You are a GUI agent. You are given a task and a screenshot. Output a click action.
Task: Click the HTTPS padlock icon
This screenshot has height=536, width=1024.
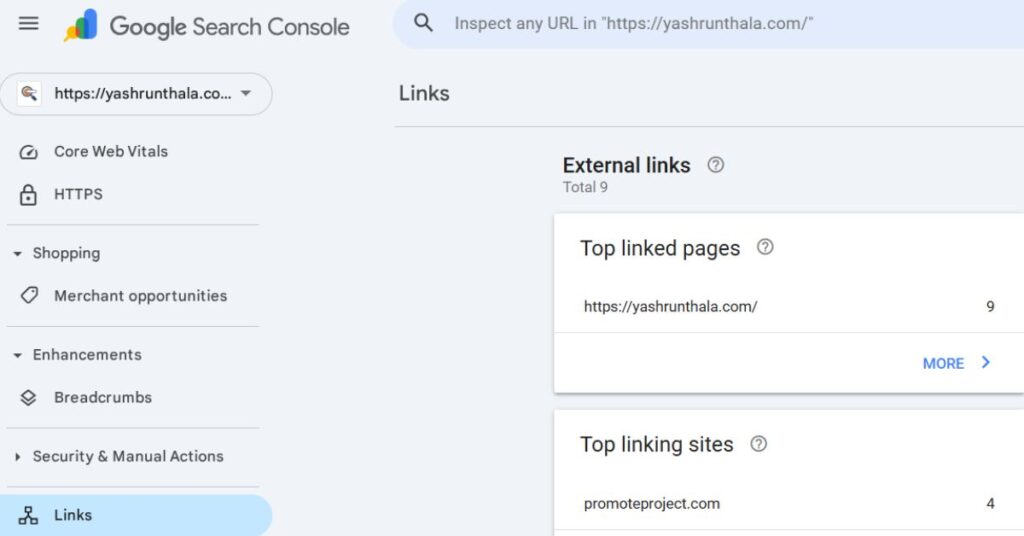29,195
